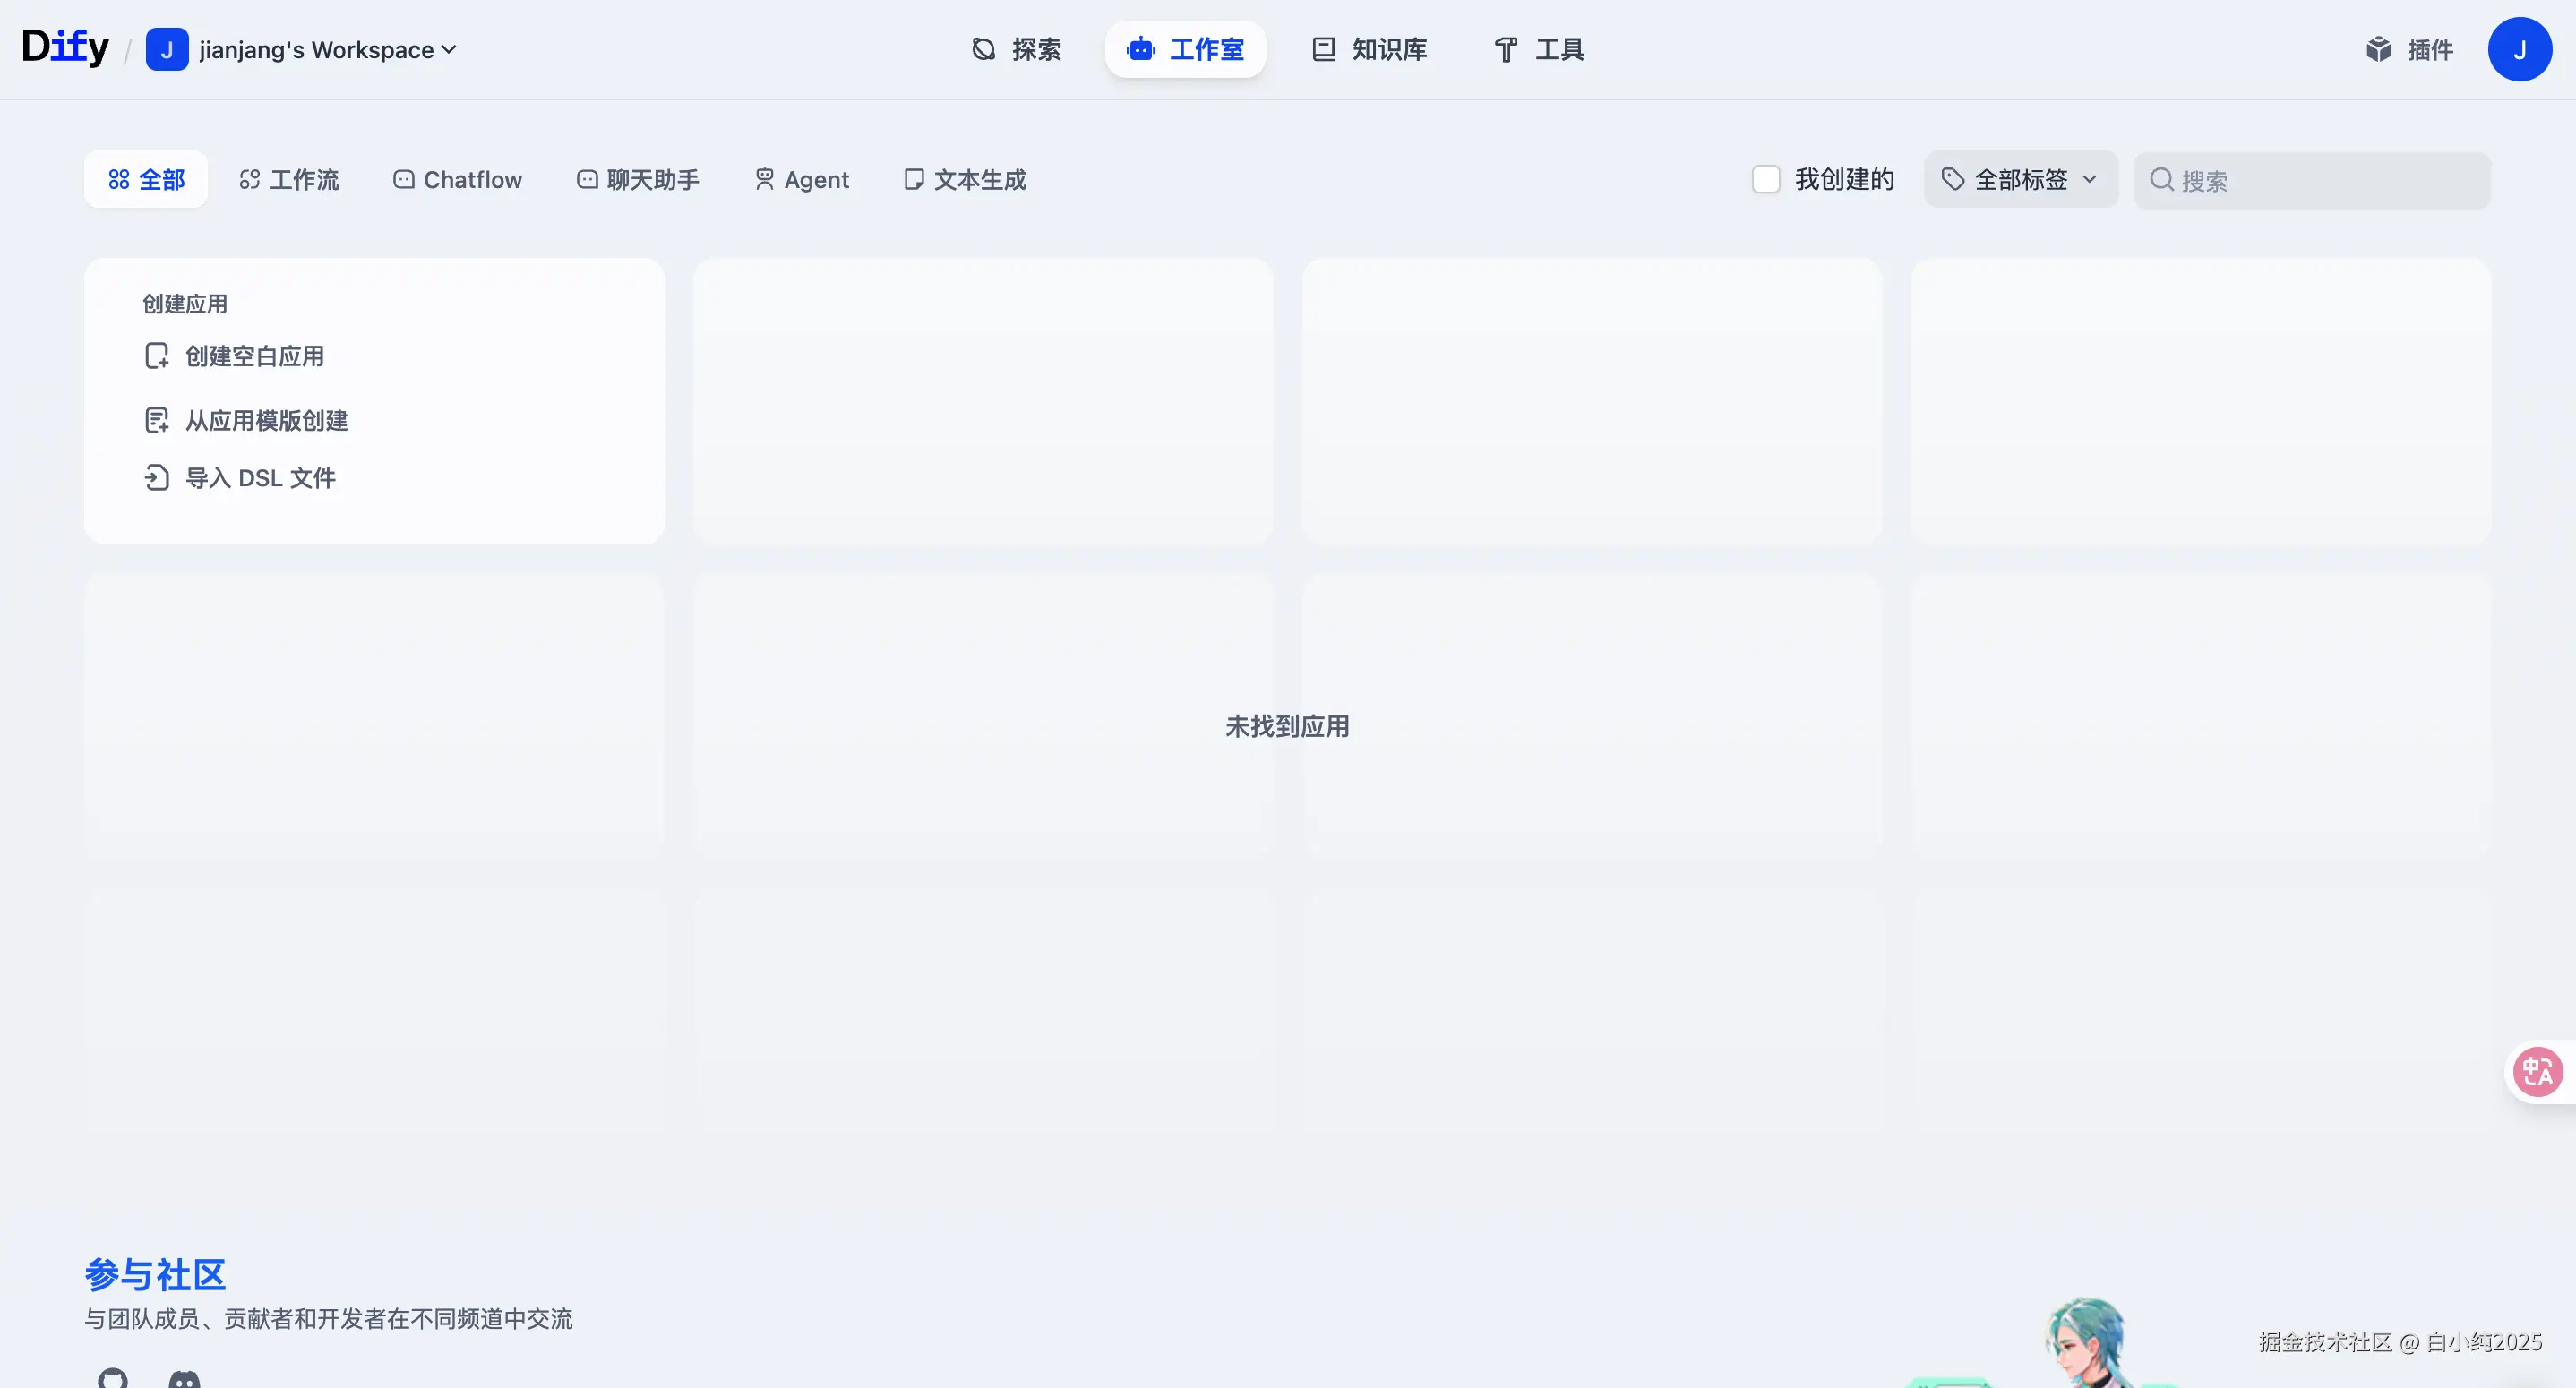Filter apps by 工作流 tab
Image resolution: width=2576 pixels, height=1388 pixels.
coord(289,180)
